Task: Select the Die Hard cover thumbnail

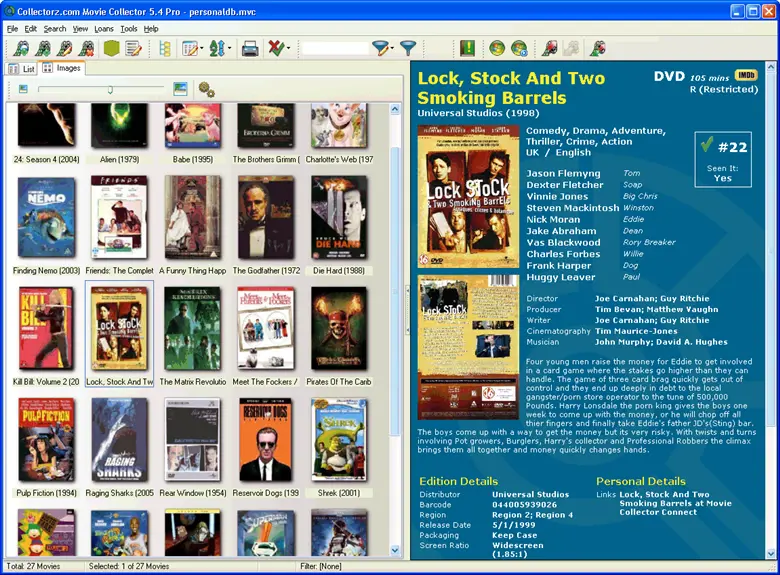Action: click(x=339, y=217)
